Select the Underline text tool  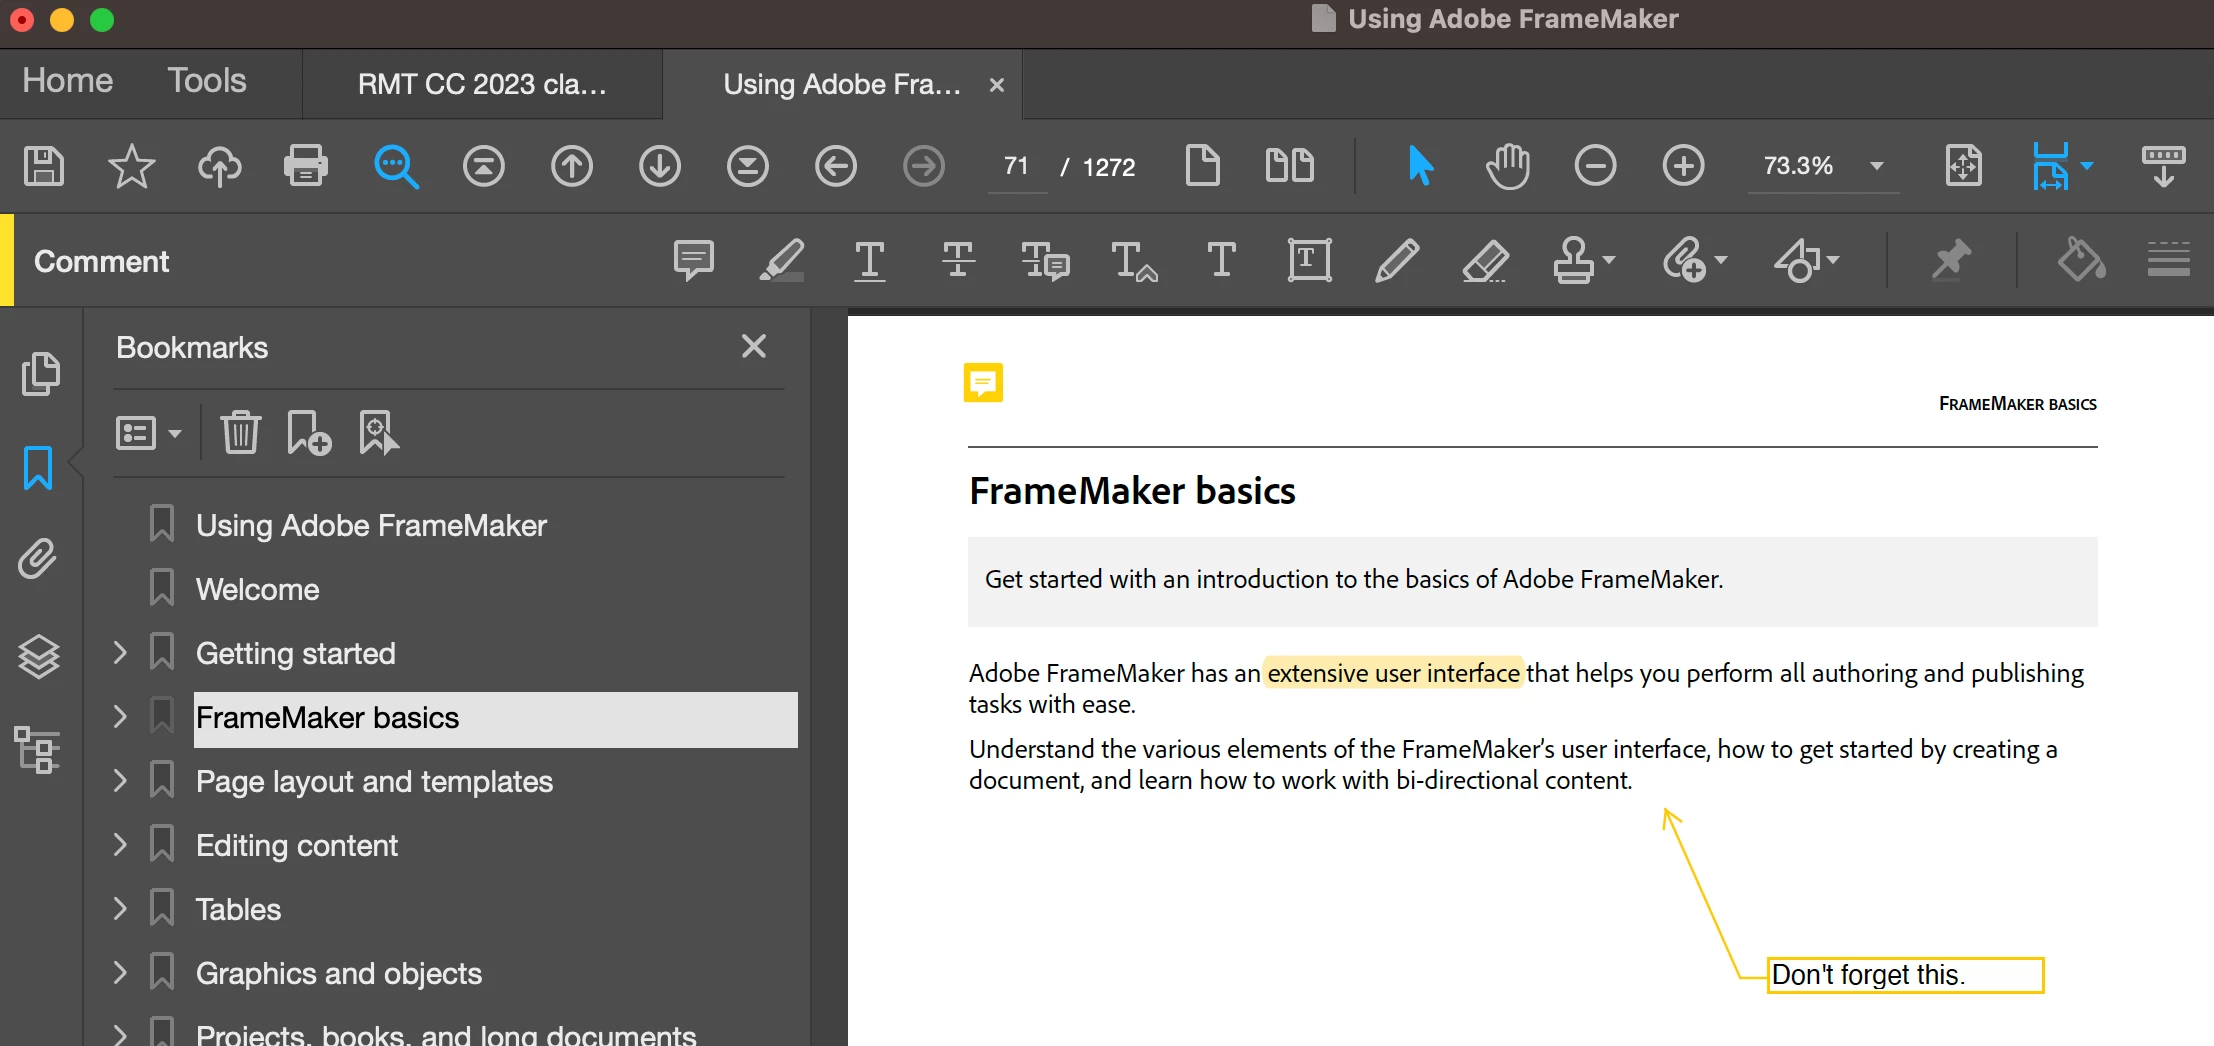pos(870,261)
